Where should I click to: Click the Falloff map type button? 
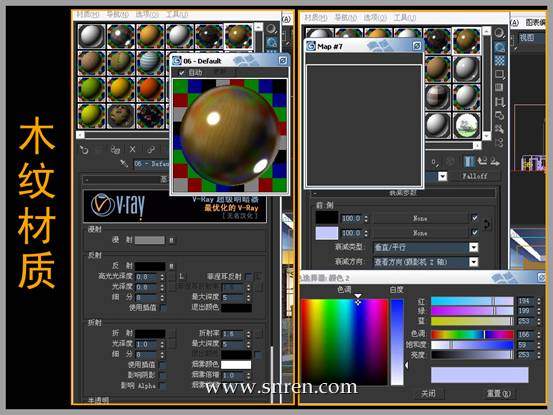475,176
